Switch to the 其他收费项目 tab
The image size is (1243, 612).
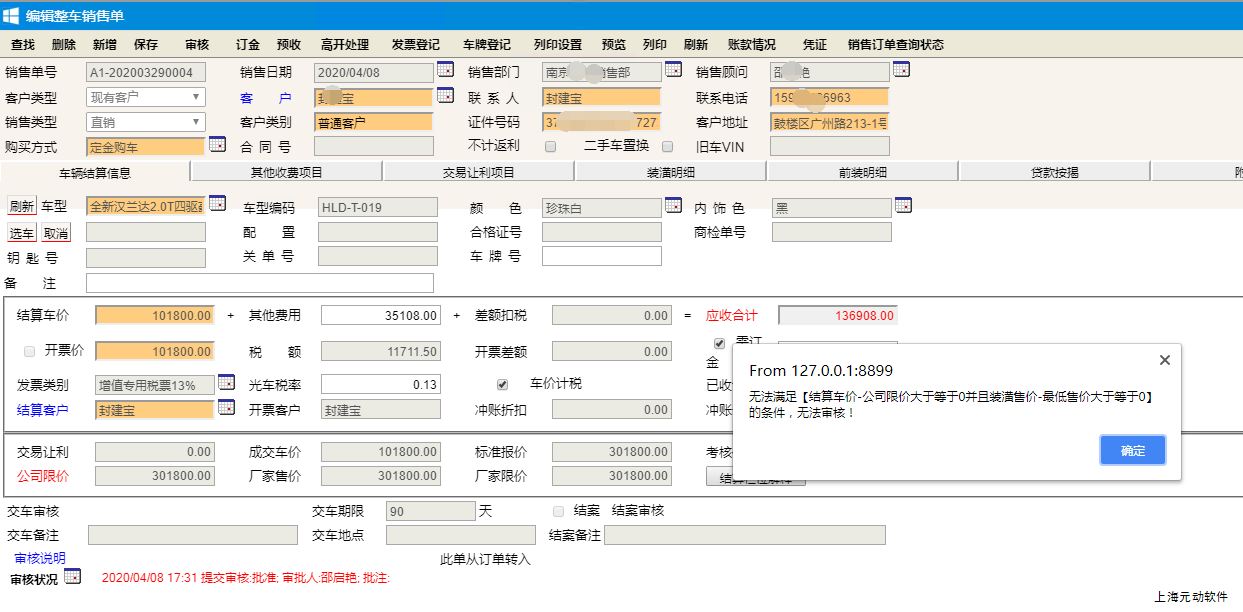286,172
